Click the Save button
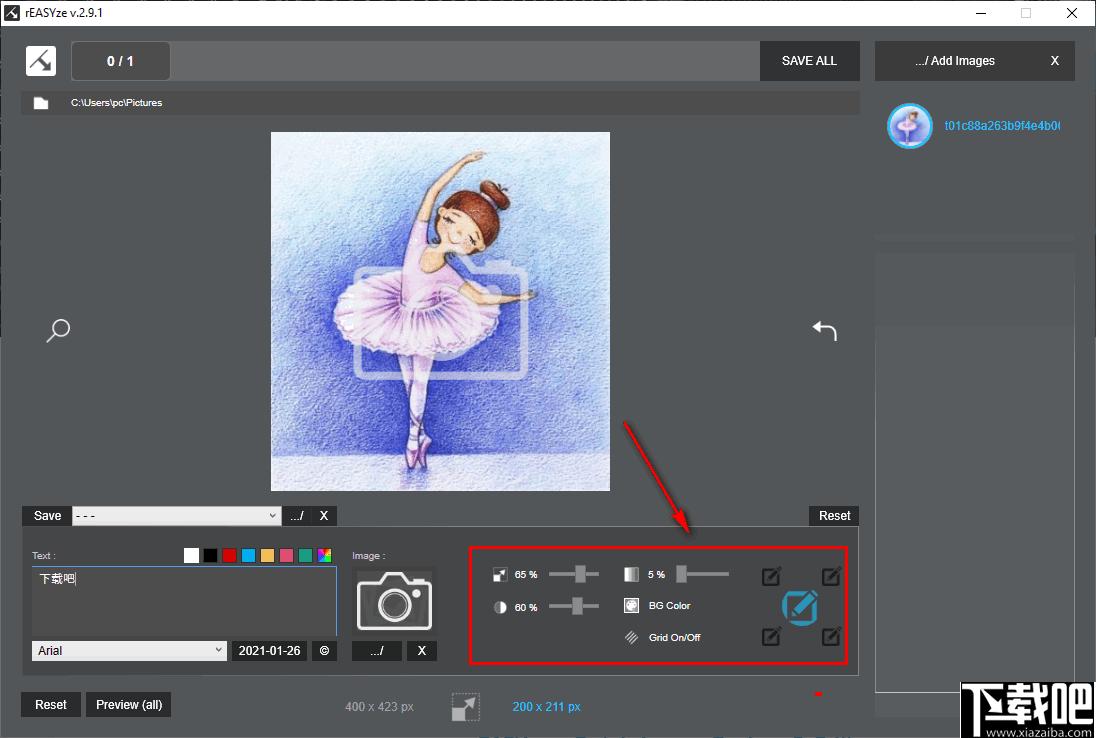 tap(47, 516)
